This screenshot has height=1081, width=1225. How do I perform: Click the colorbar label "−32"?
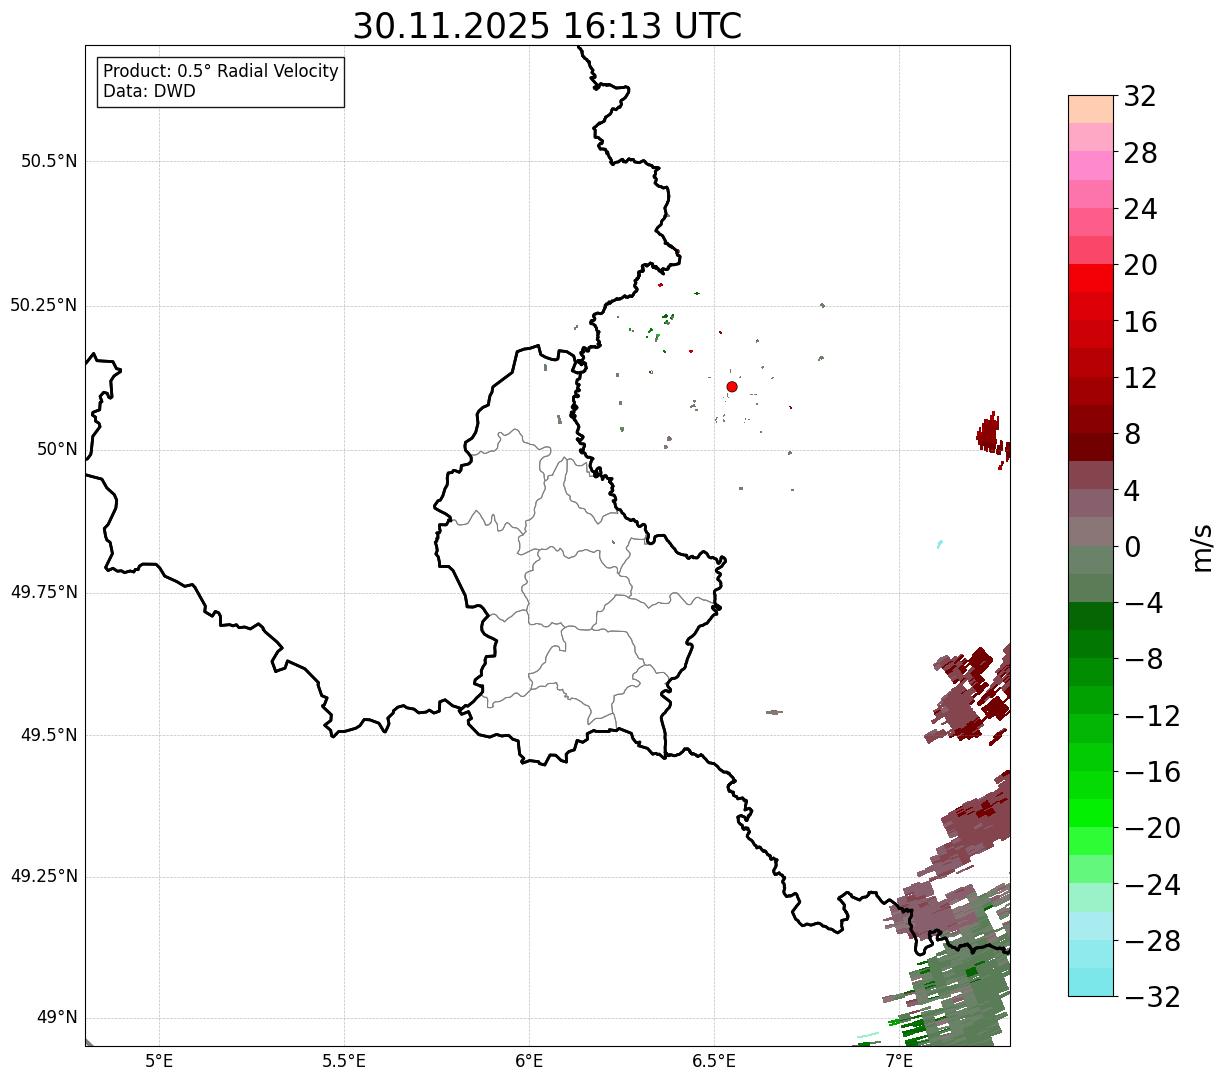pyautogui.click(x=1152, y=997)
